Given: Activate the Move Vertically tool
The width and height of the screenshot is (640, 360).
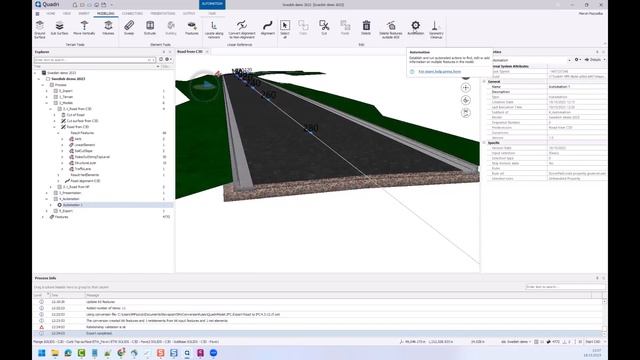Looking at the screenshot, I should 84,28.
